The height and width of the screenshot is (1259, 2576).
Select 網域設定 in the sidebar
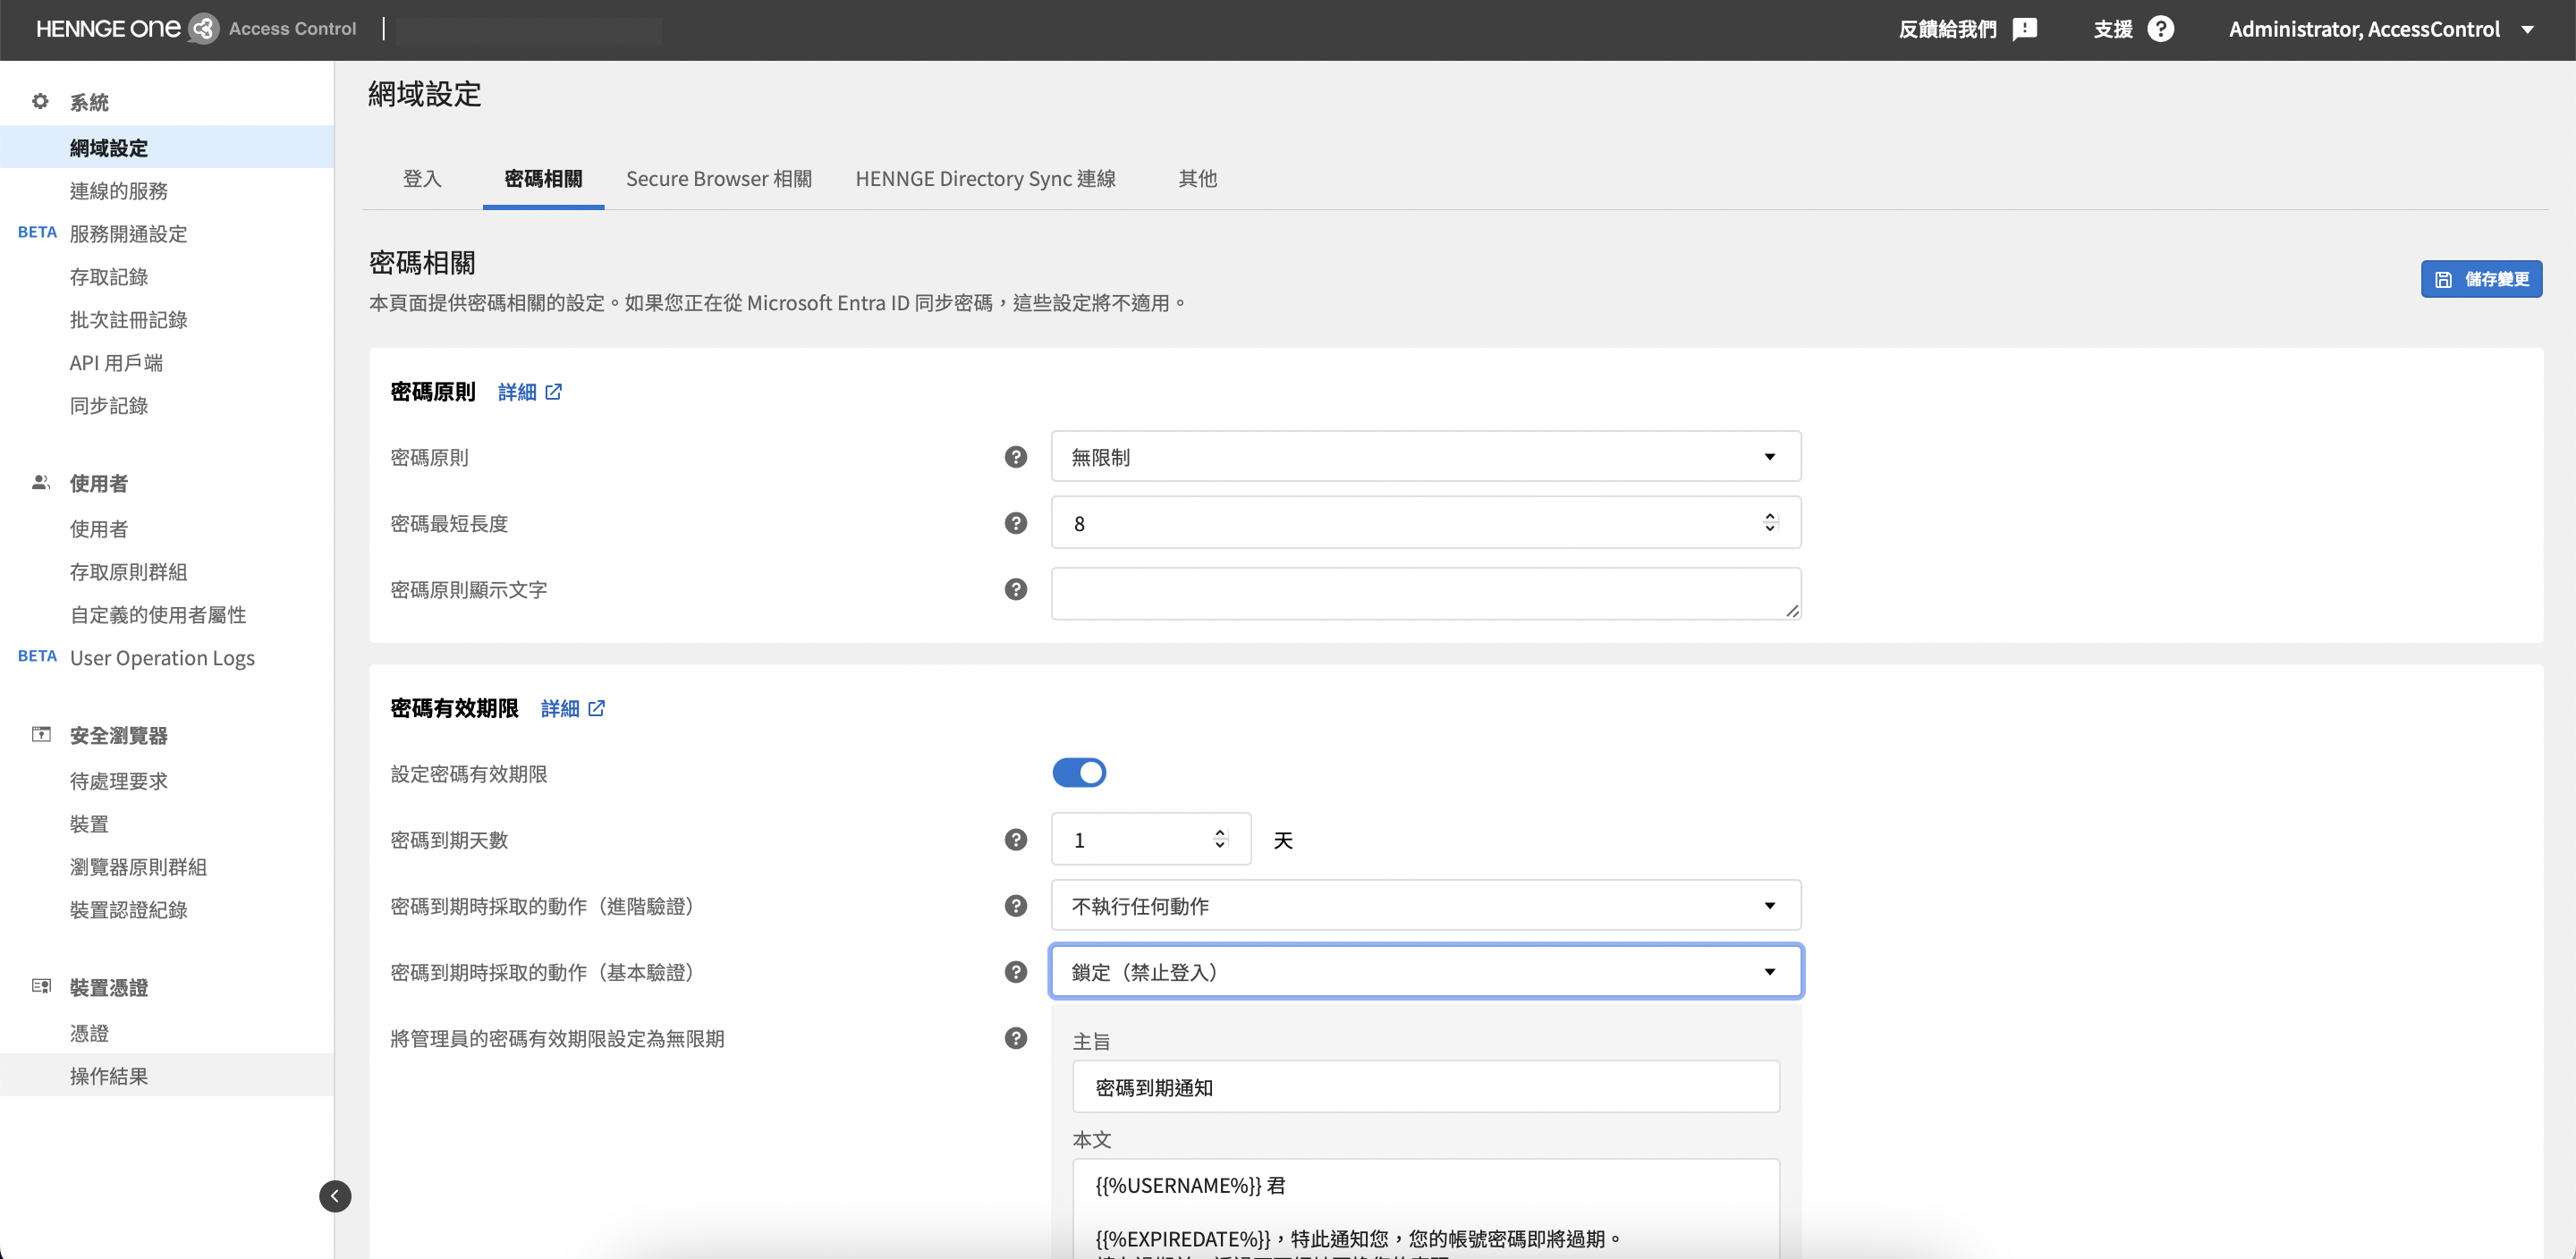point(167,147)
